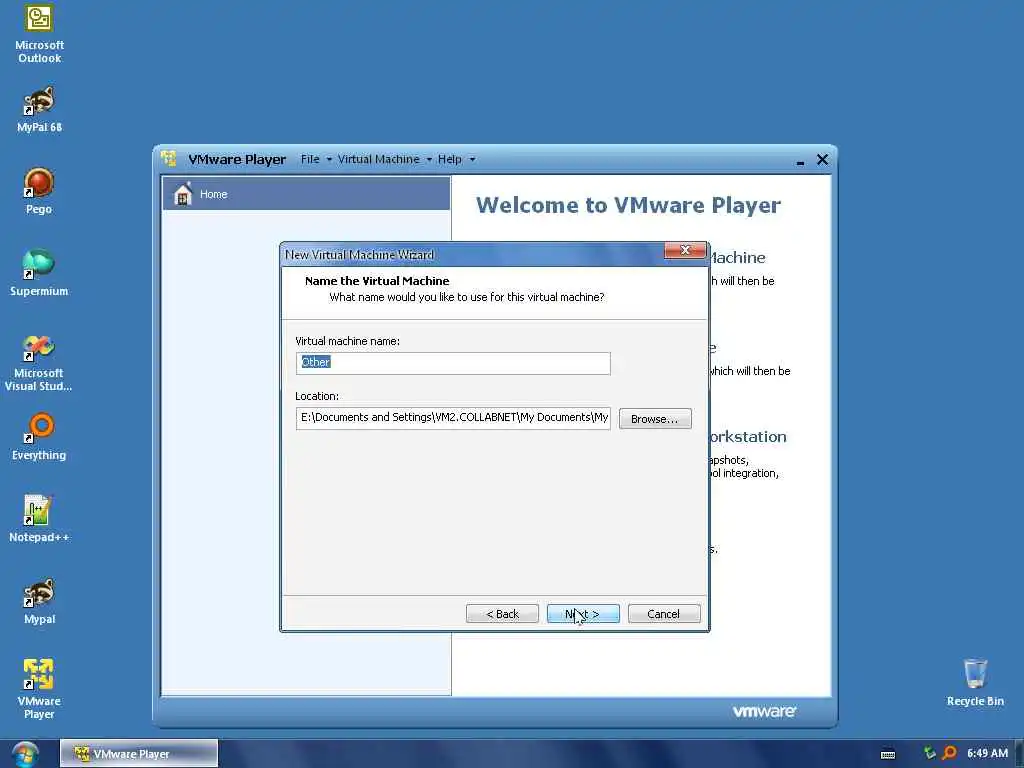Click the network tray icon
This screenshot has width=1024, height=768.
coord(929,753)
